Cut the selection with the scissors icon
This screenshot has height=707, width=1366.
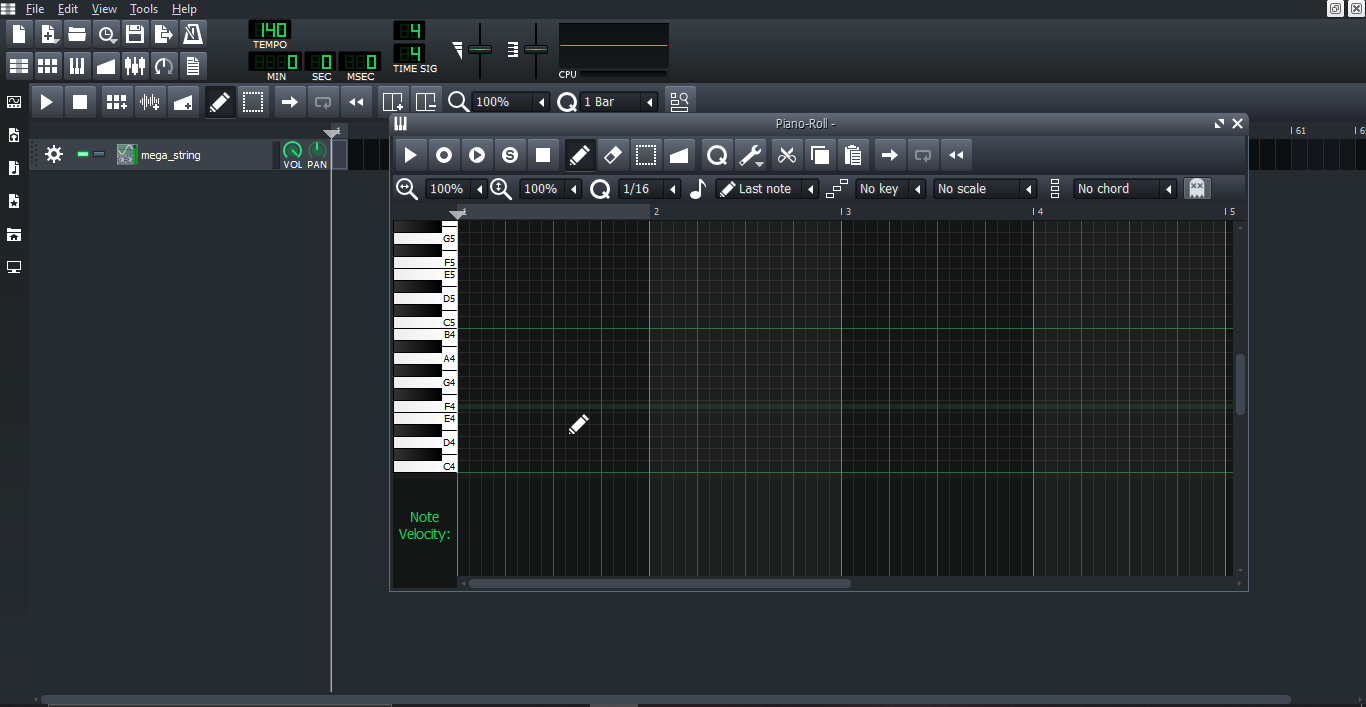[x=786, y=154]
